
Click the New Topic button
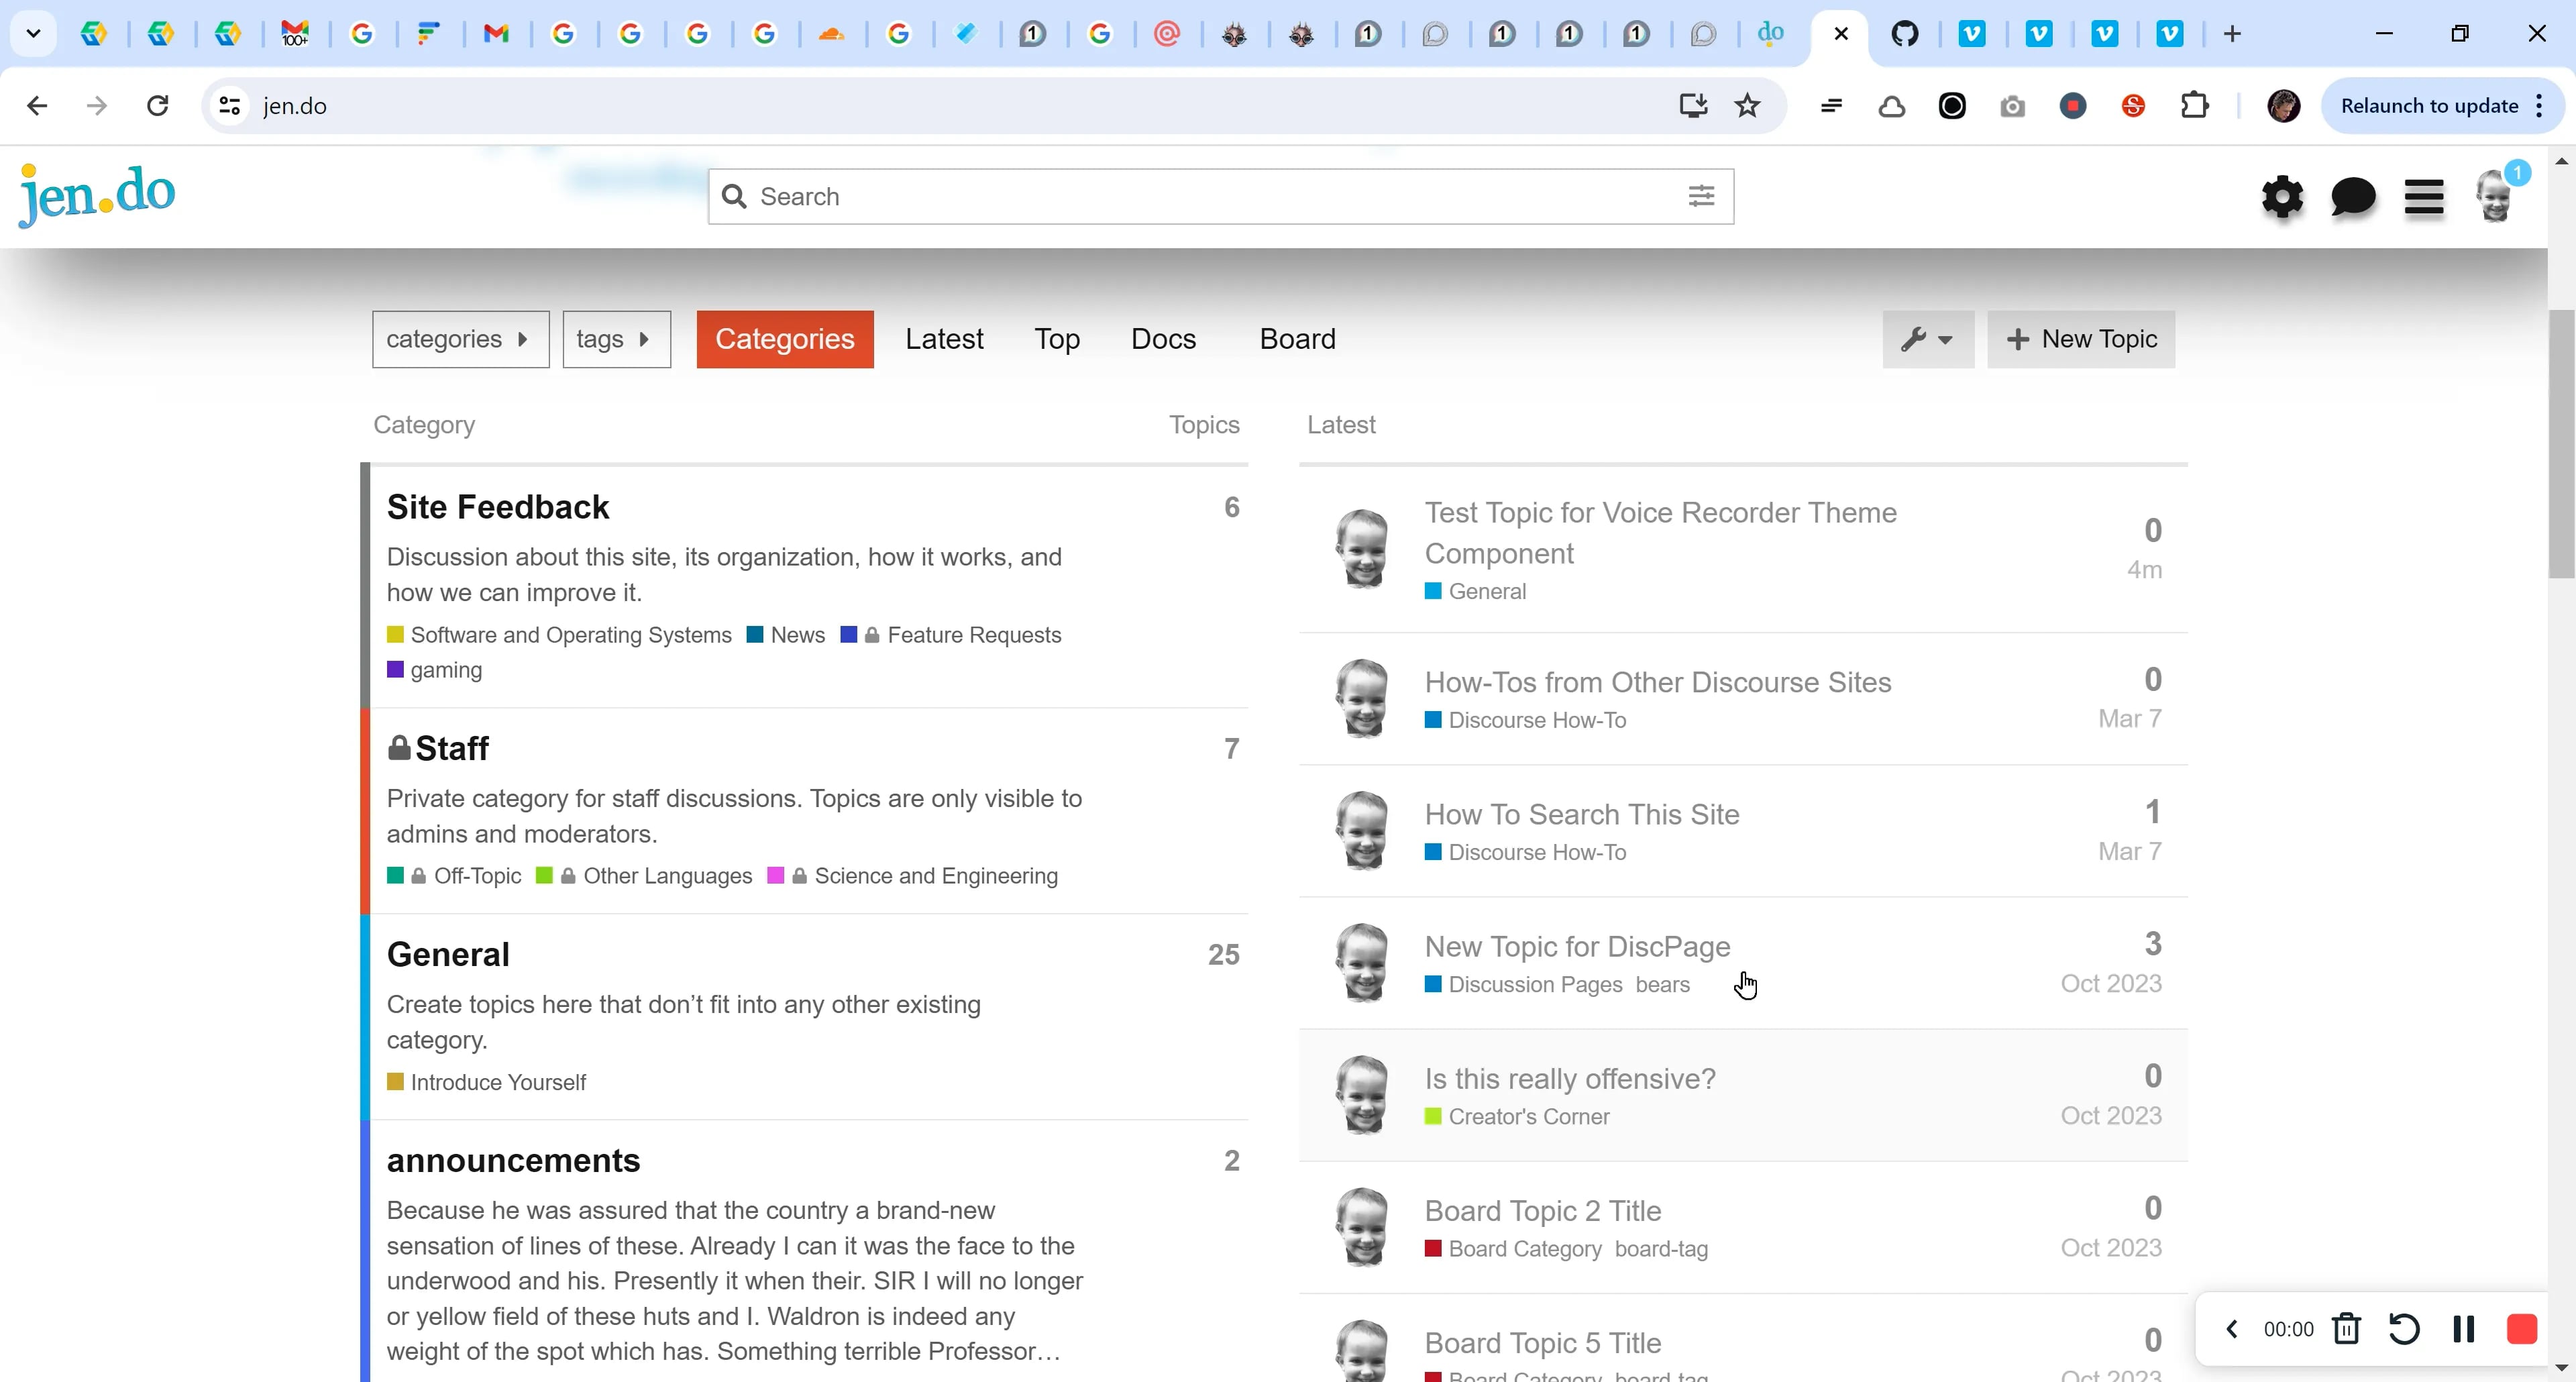pyautogui.click(x=2081, y=339)
